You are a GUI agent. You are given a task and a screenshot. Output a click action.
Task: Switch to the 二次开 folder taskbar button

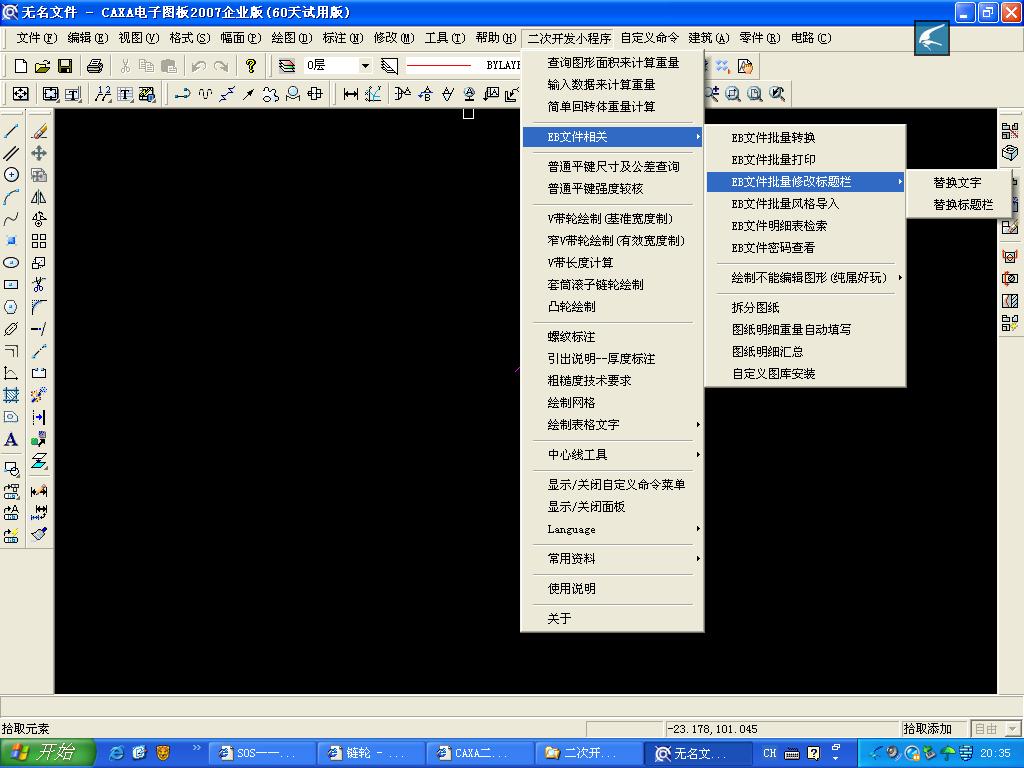(588, 753)
